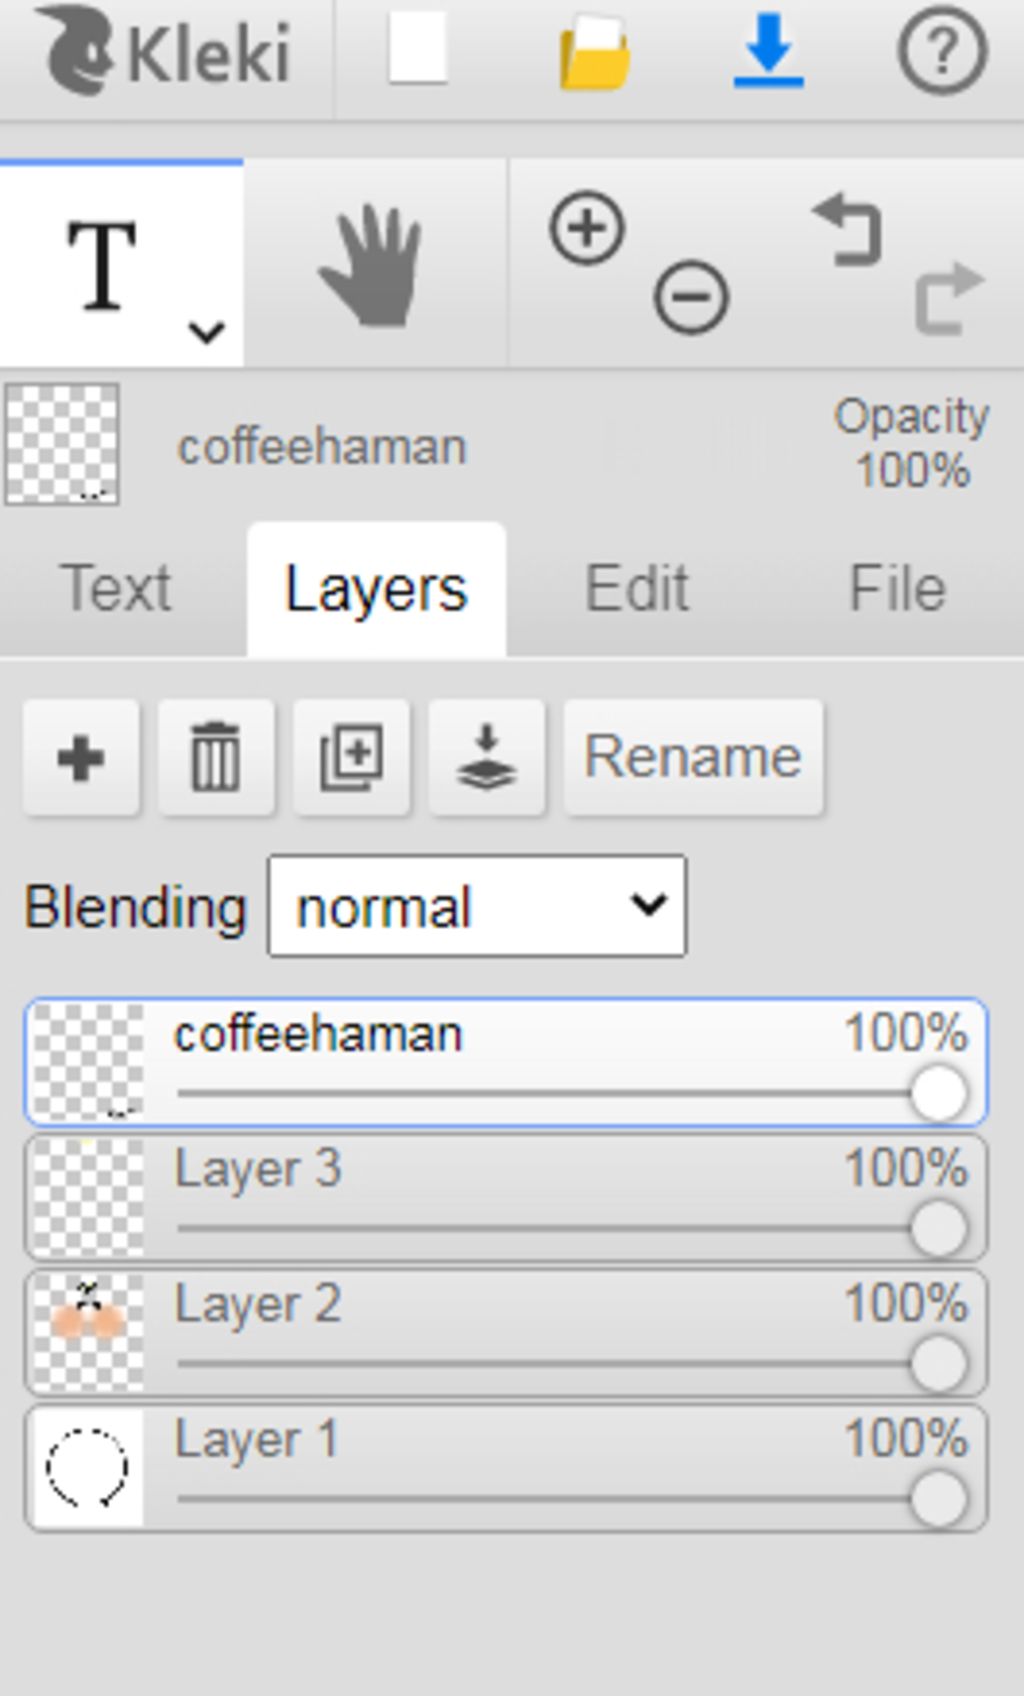Switch to the Edit tab
This screenshot has height=1696, width=1024.
pyautogui.click(x=637, y=588)
